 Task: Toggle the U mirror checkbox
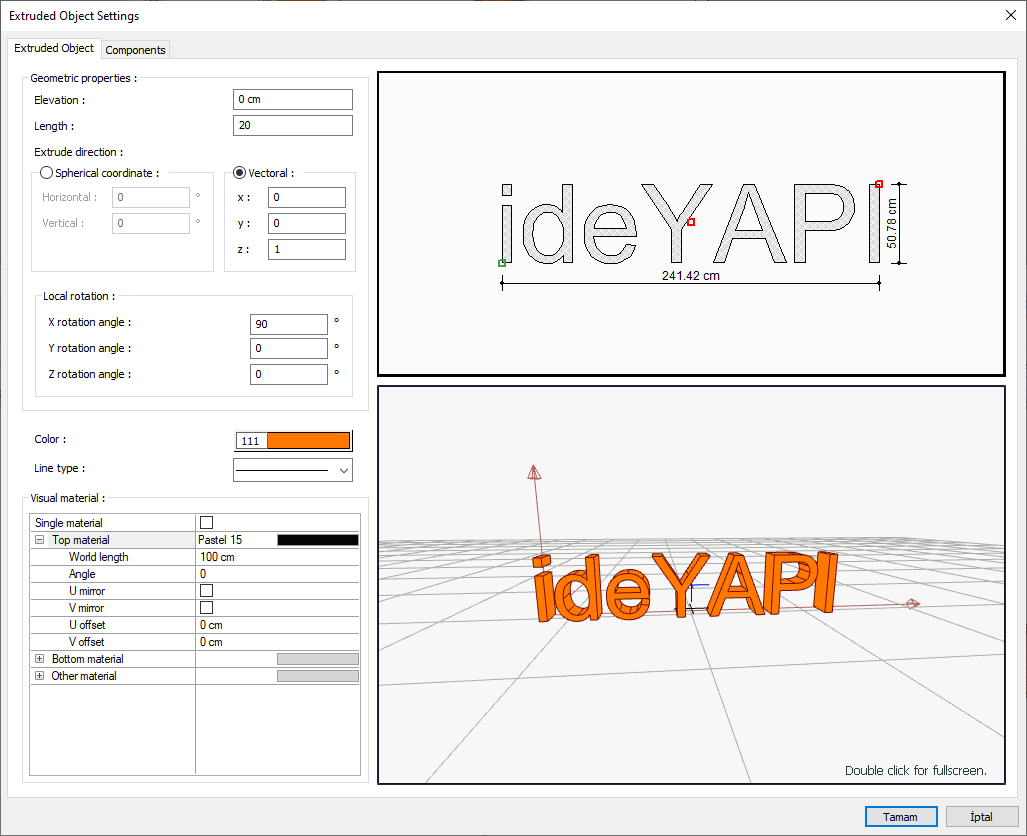[x=207, y=591]
